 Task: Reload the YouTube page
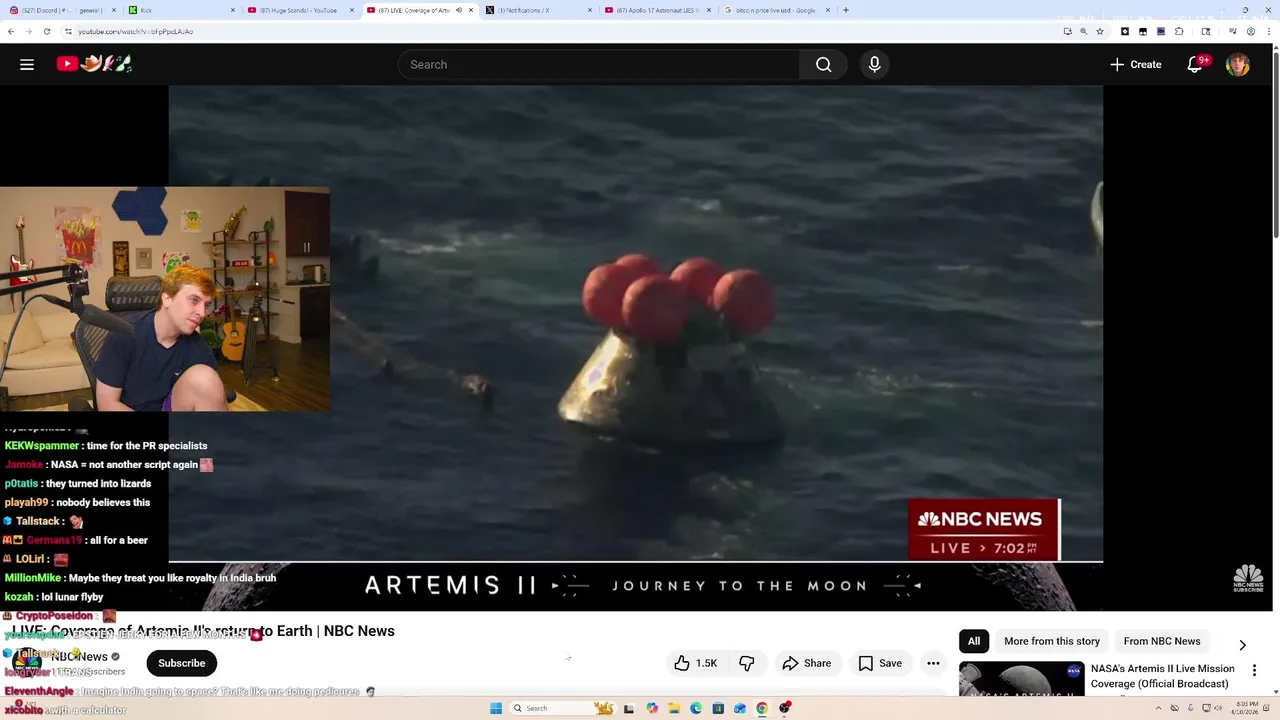pyautogui.click(x=46, y=31)
